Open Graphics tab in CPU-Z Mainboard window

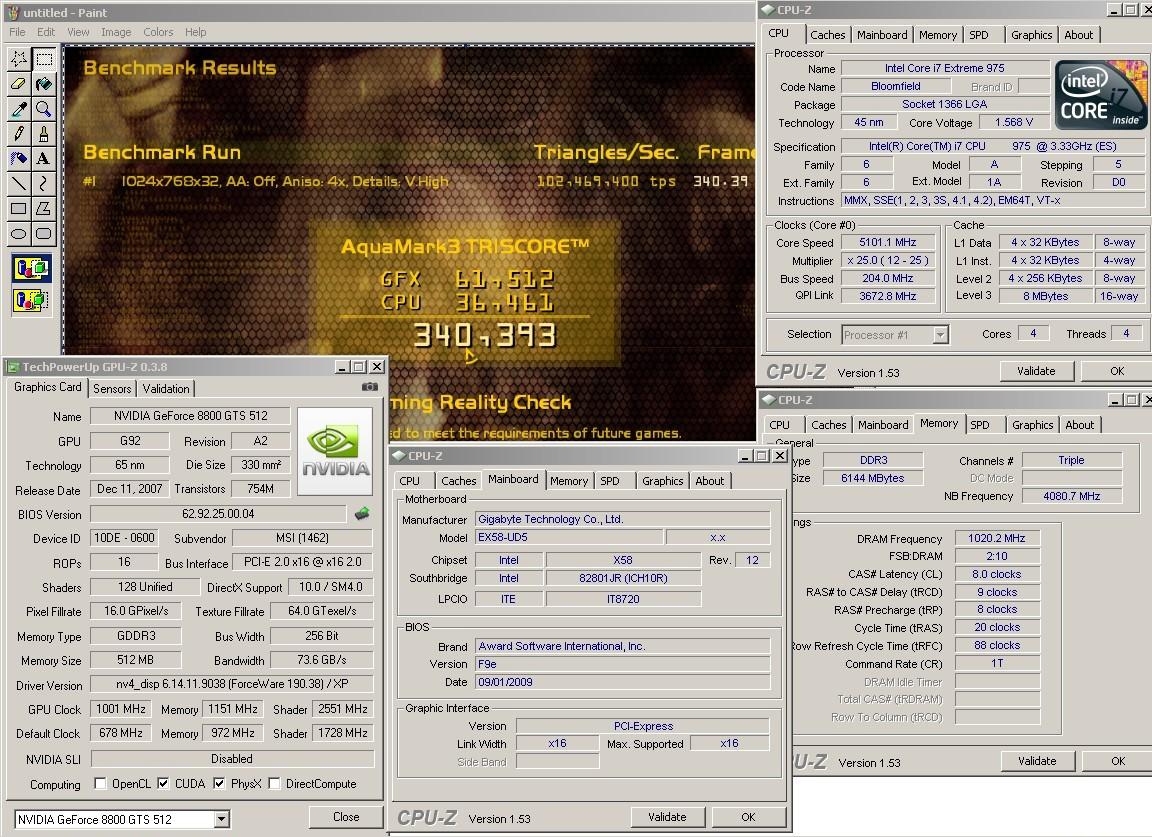662,481
